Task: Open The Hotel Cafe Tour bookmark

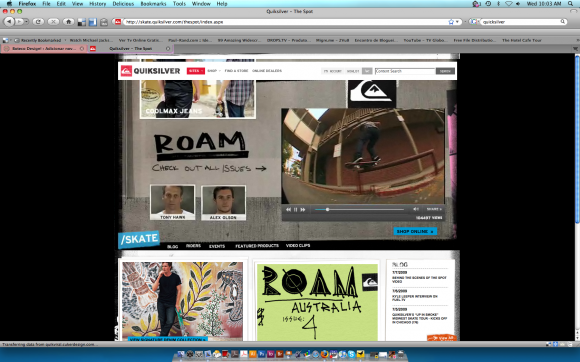Action: 522,40
